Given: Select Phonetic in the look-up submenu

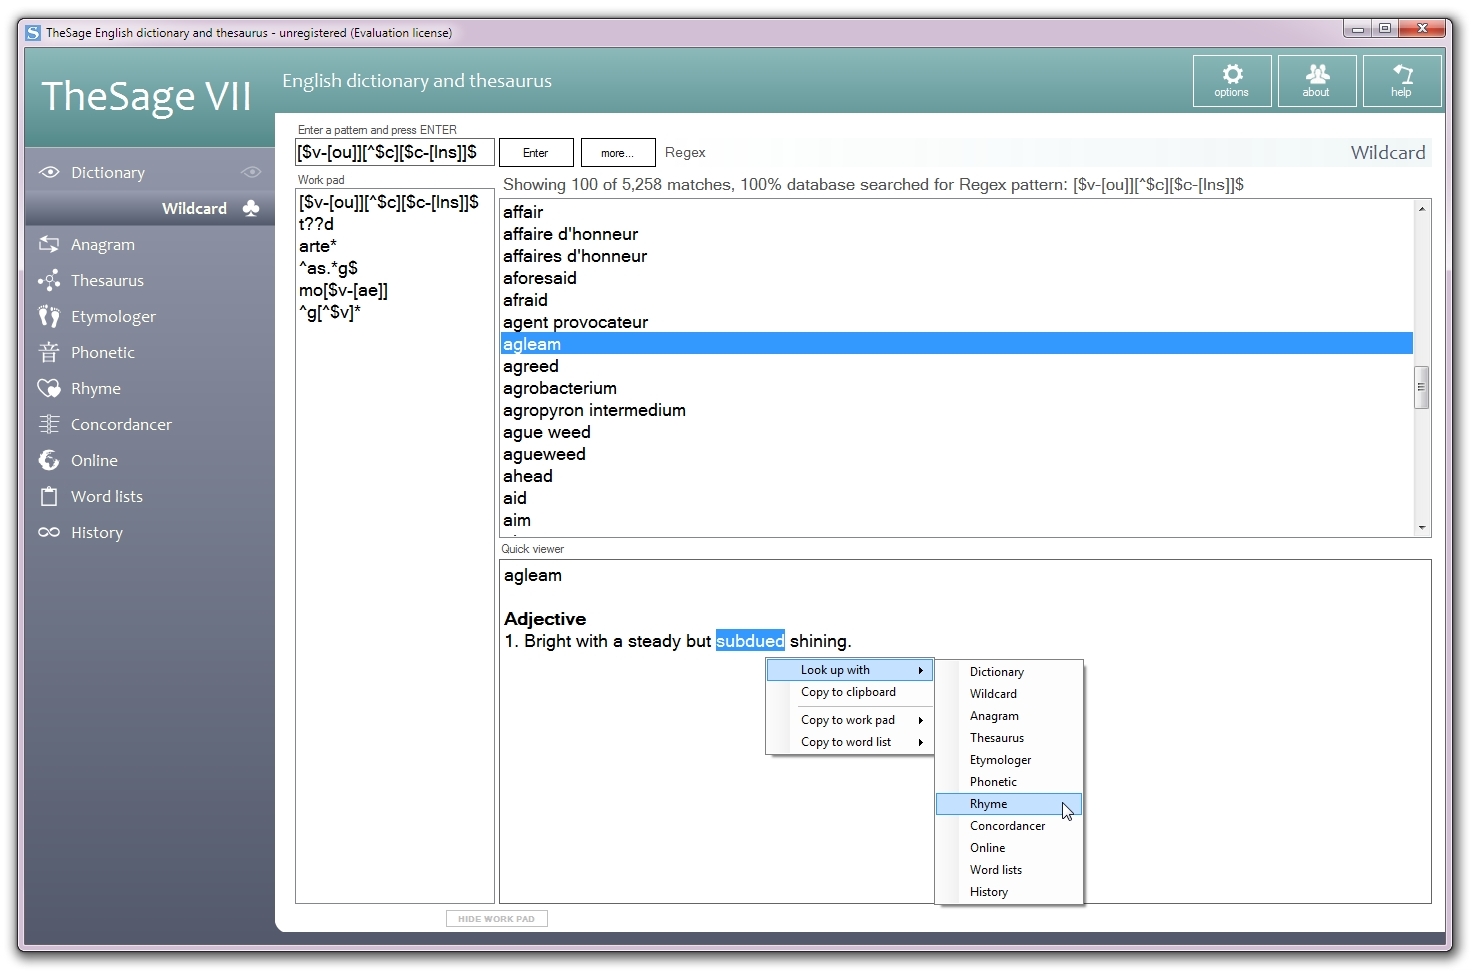Looking at the screenshot, I should pos(1009,782).
